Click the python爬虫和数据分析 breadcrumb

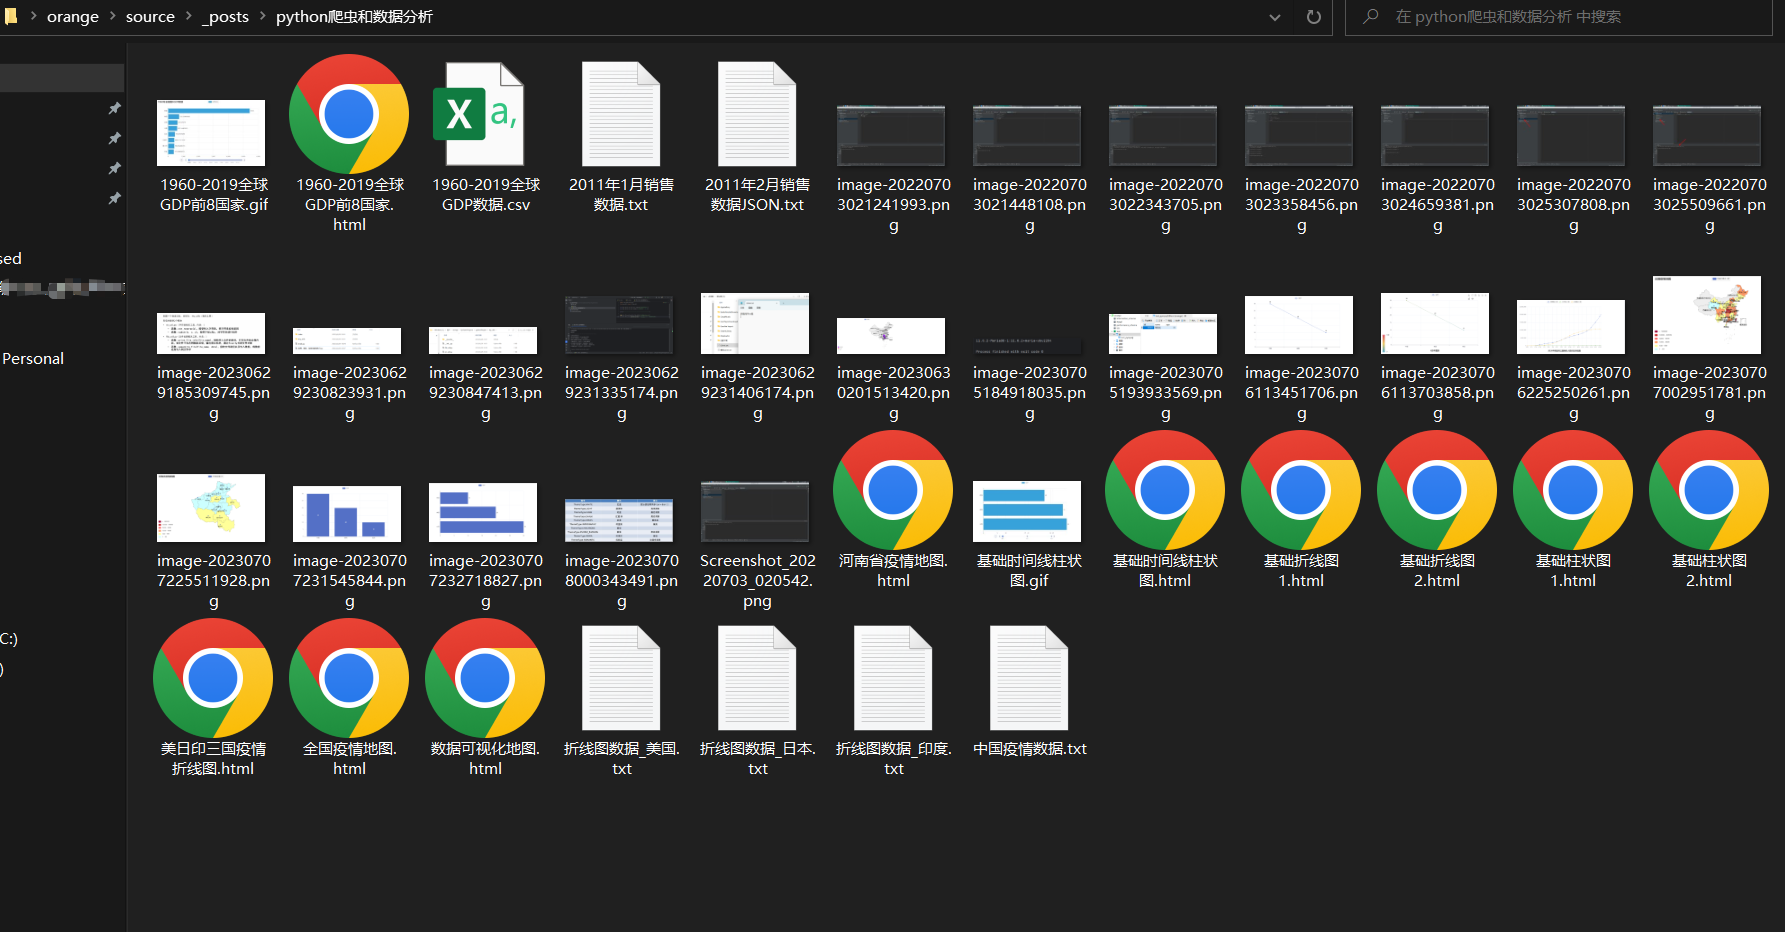tap(354, 17)
